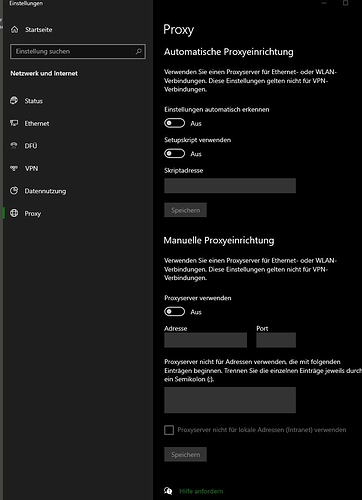Turn on Proxyserver verwenden switch
This screenshot has height=500, width=362.
point(174,311)
